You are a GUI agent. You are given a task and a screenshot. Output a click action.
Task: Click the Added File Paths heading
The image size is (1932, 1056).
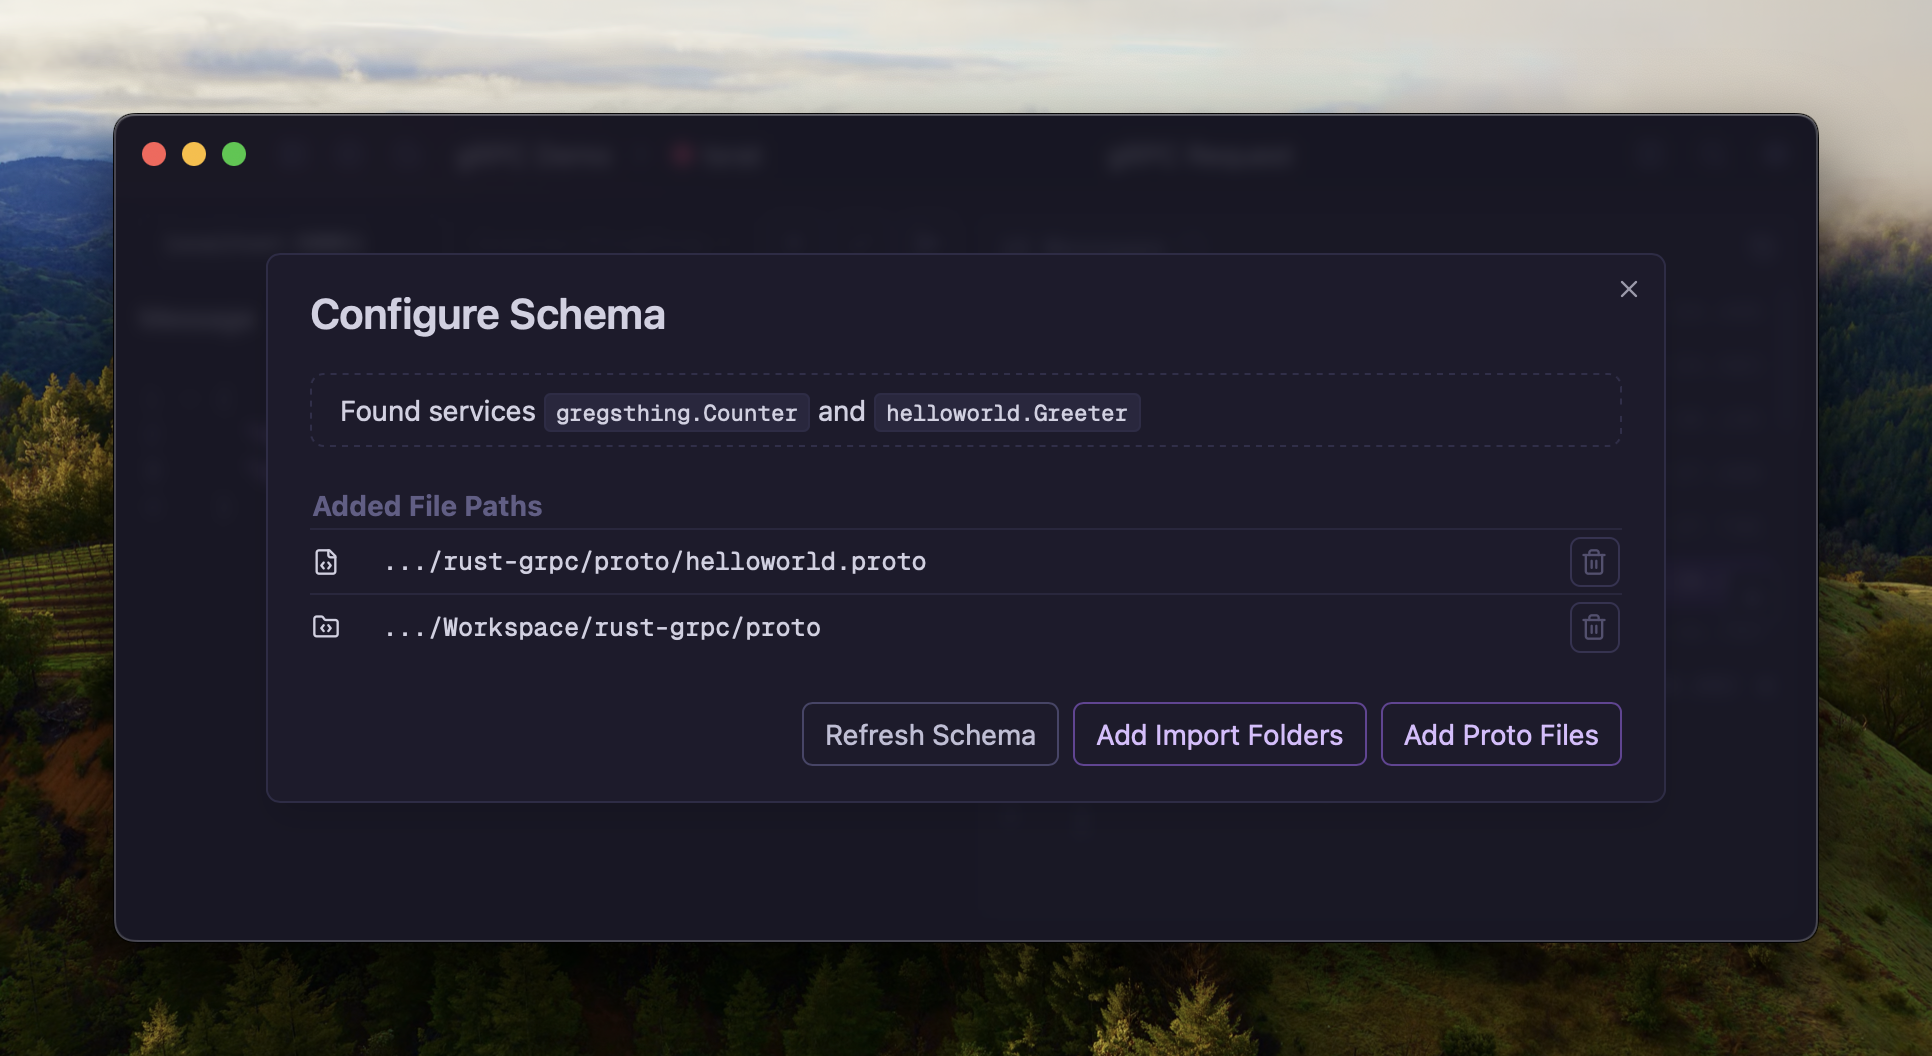[427, 506]
